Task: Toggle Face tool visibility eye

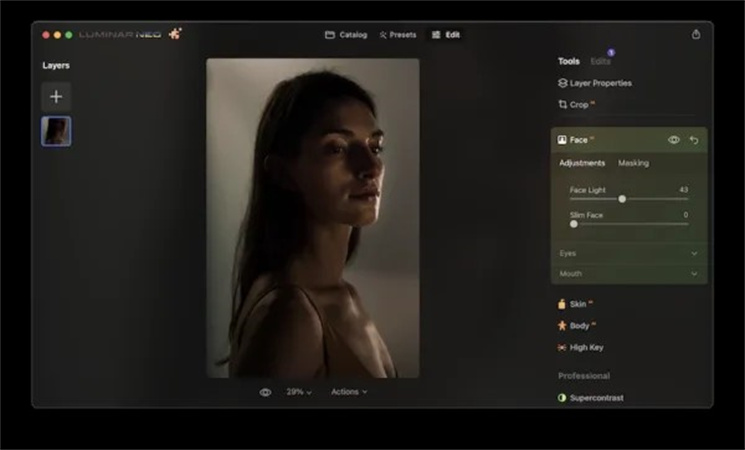Action: click(674, 140)
